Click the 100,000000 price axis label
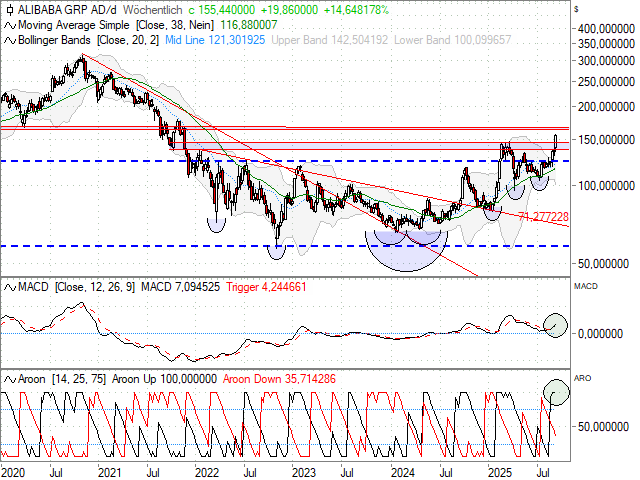 pos(607,186)
